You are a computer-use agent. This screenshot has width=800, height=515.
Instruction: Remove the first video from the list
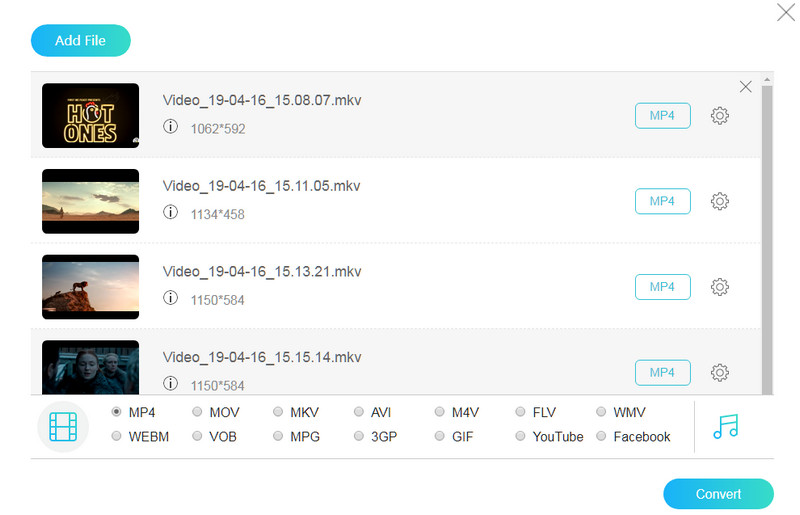coord(745,87)
